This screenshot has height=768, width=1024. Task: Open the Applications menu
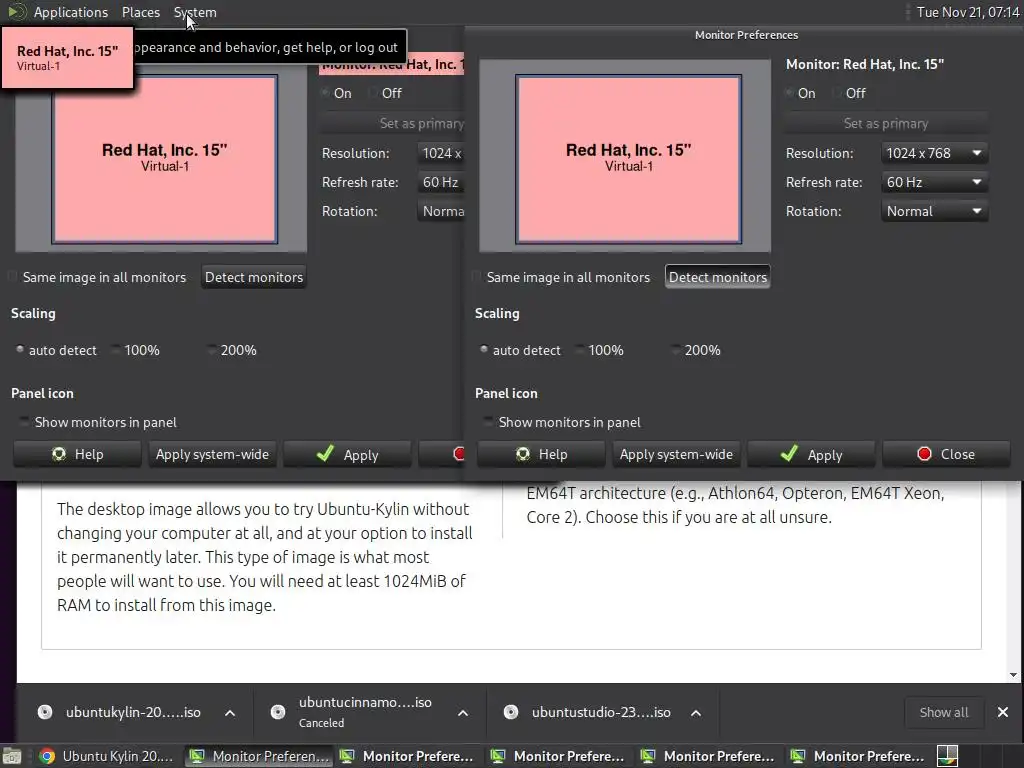[x=71, y=12]
